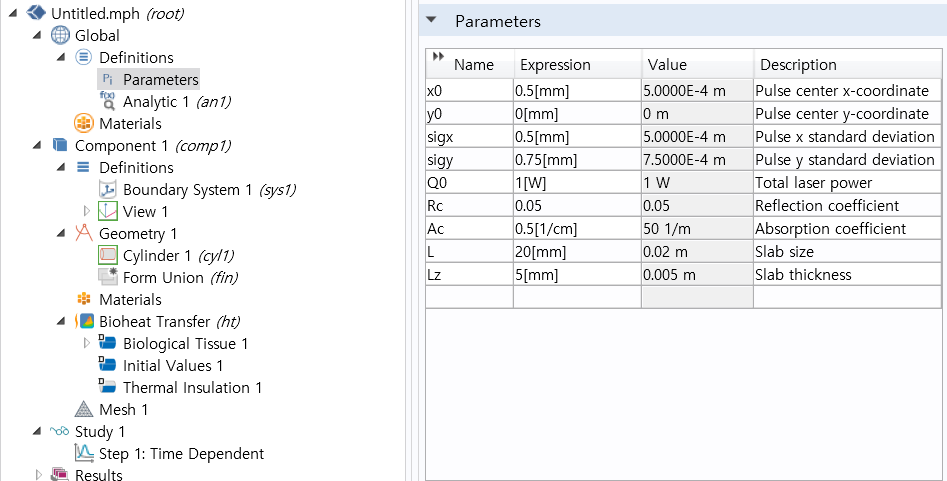Click the Bioheat Transfer physics icon
947x481 pixels.
click(x=85, y=322)
